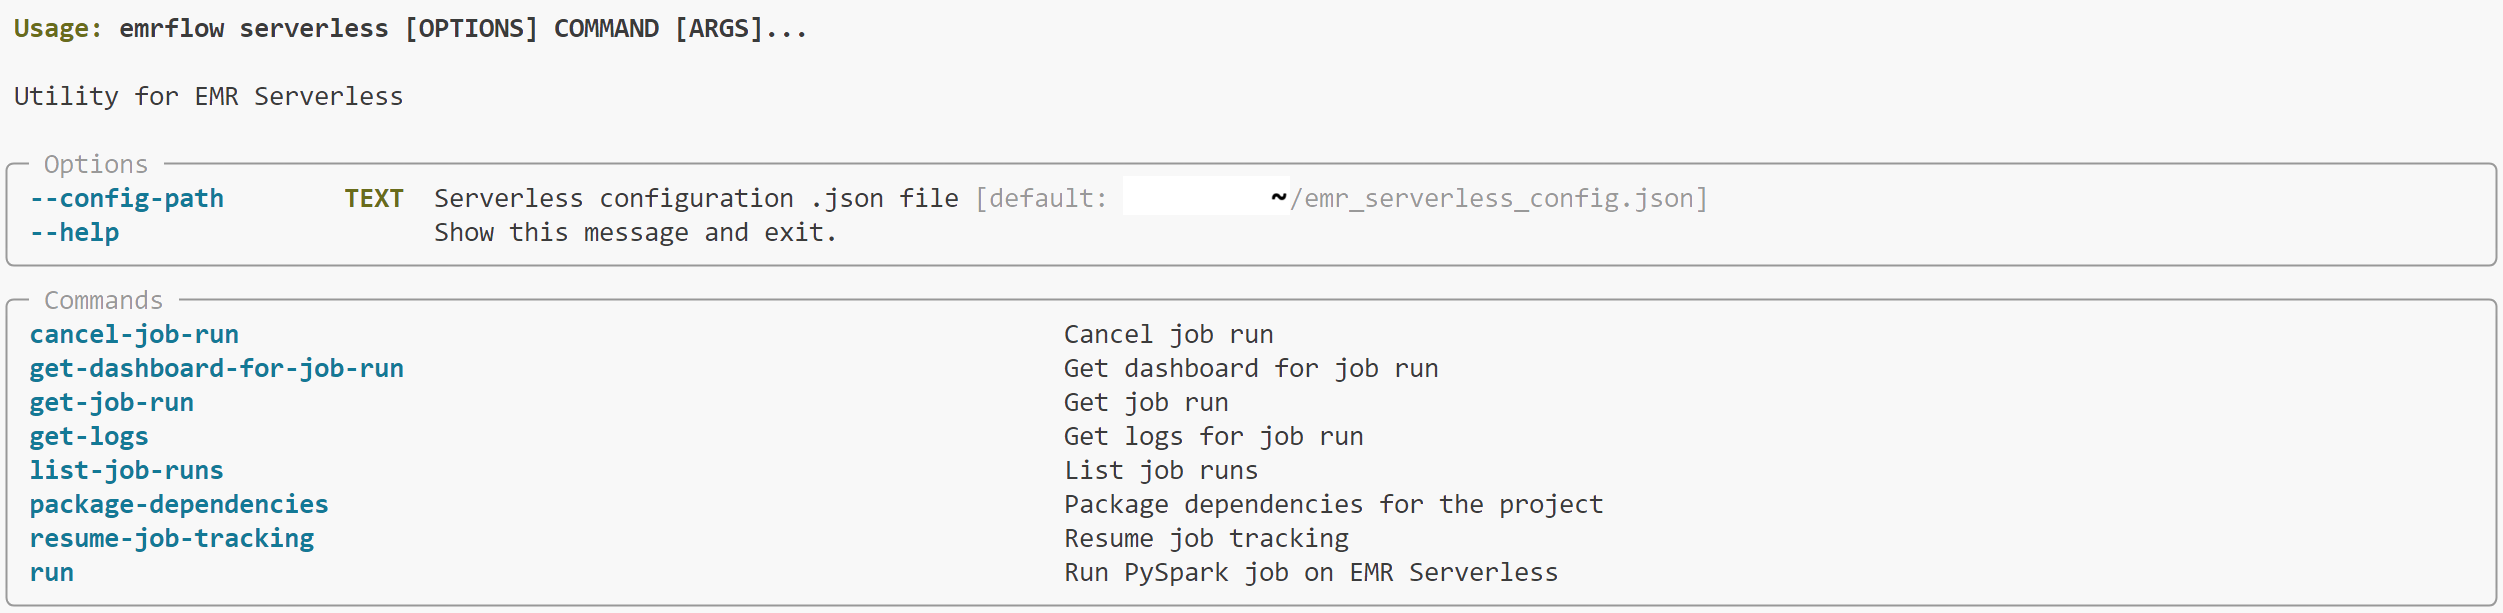Select the 'resume-job-tracking' command
This screenshot has height=613, width=2503.
pos(172,539)
